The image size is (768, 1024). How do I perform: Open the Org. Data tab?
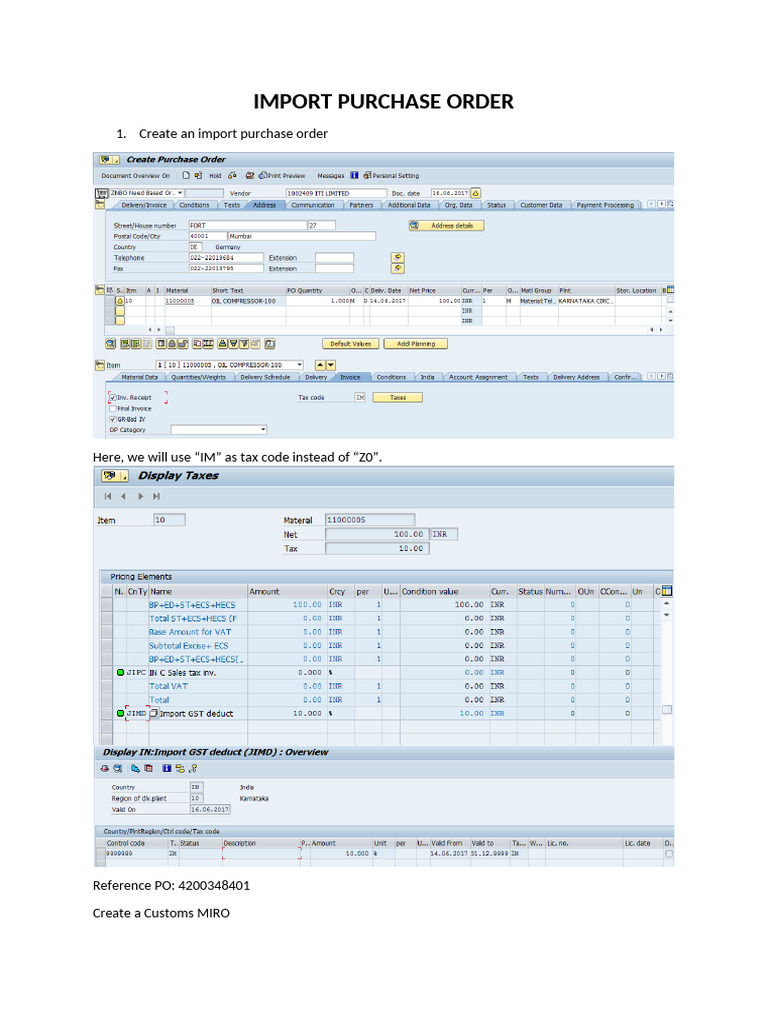click(458, 205)
